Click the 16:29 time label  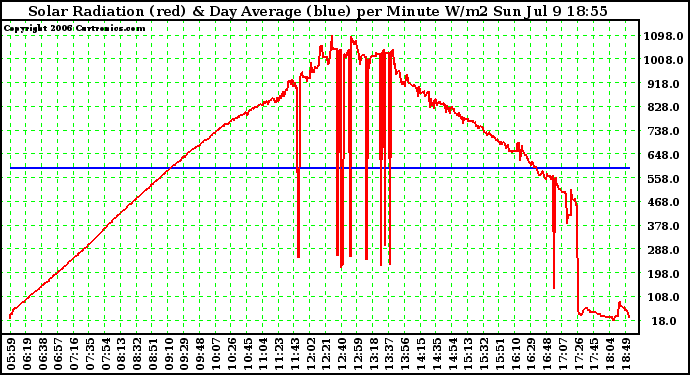[531, 354]
